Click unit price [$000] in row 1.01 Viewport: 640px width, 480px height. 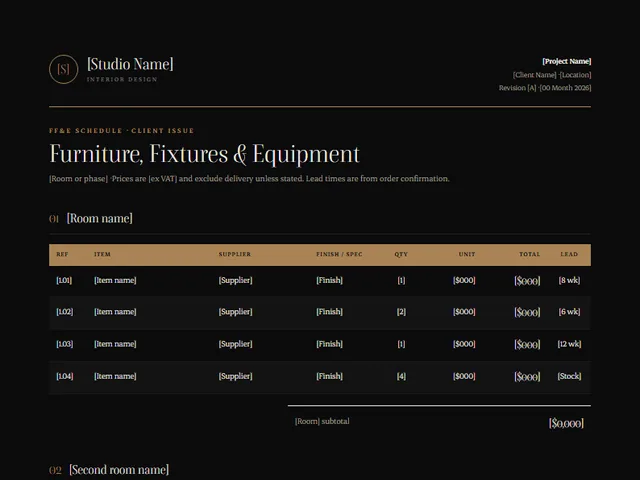[x=464, y=280]
